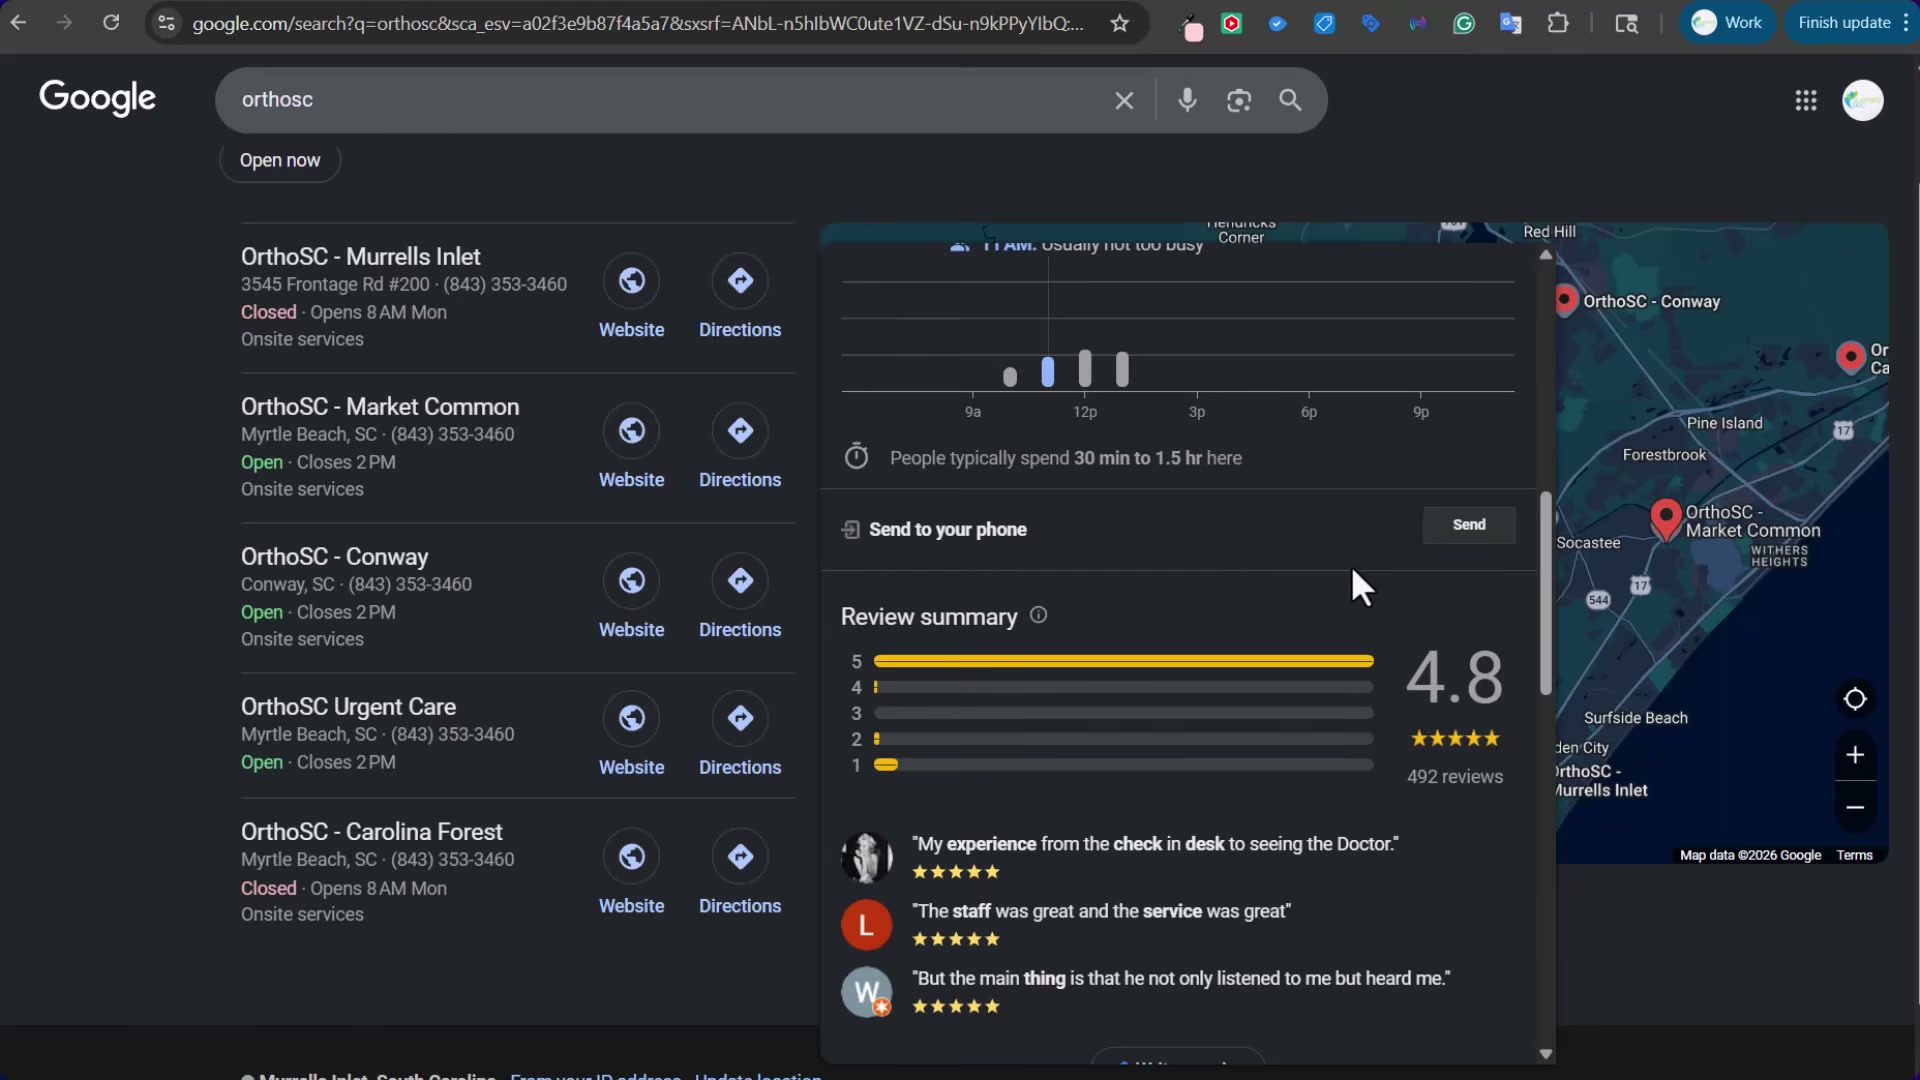Open OrthoSC - Conway listing
This screenshot has width=1920, height=1080.
click(x=334, y=557)
